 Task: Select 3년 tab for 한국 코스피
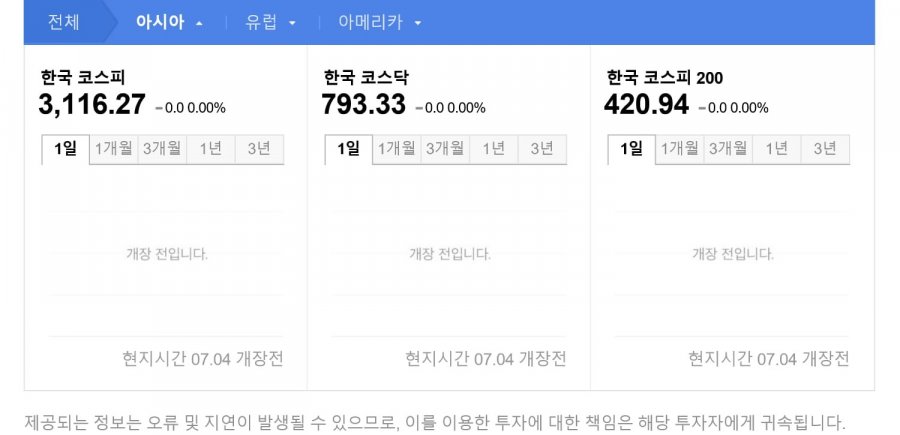point(259,149)
